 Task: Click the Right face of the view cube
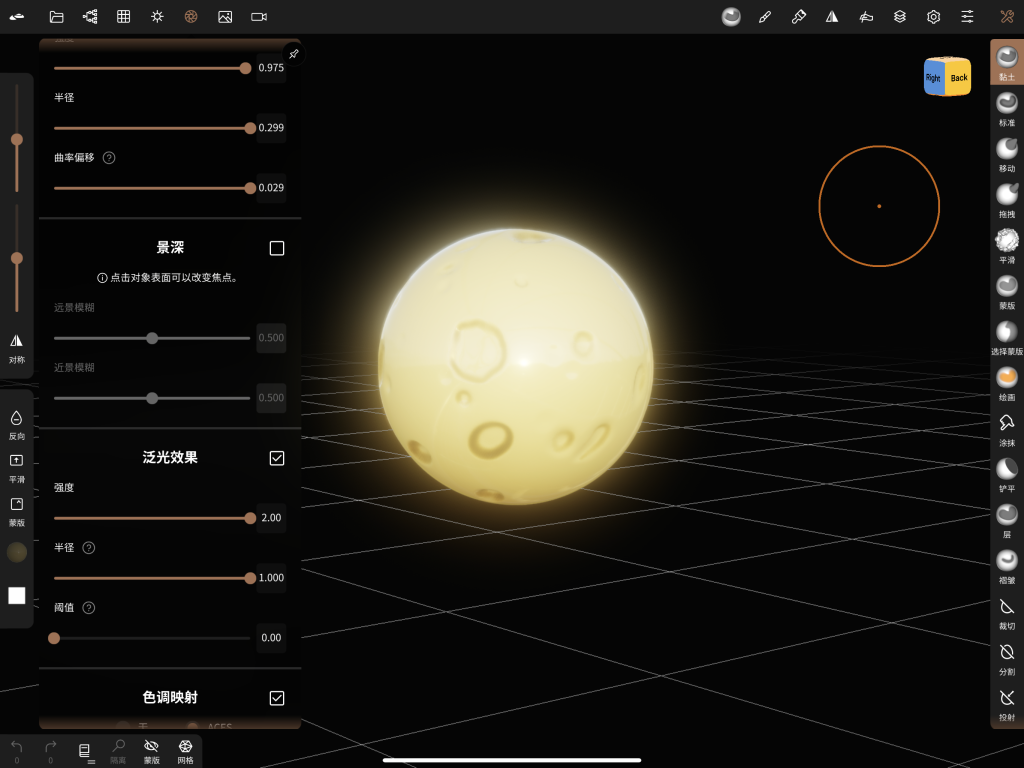point(934,78)
